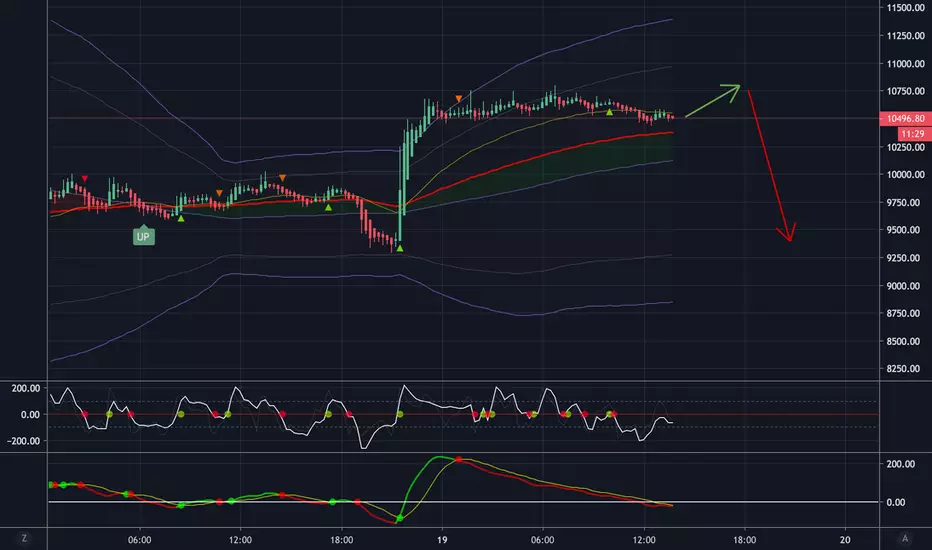
Task: Click the date label 19 on time axis
Action: [442, 540]
